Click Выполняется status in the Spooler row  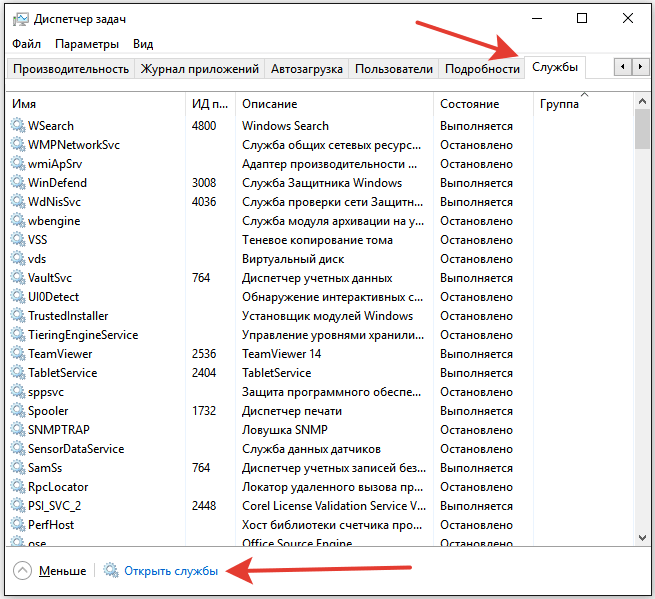pos(476,411)
